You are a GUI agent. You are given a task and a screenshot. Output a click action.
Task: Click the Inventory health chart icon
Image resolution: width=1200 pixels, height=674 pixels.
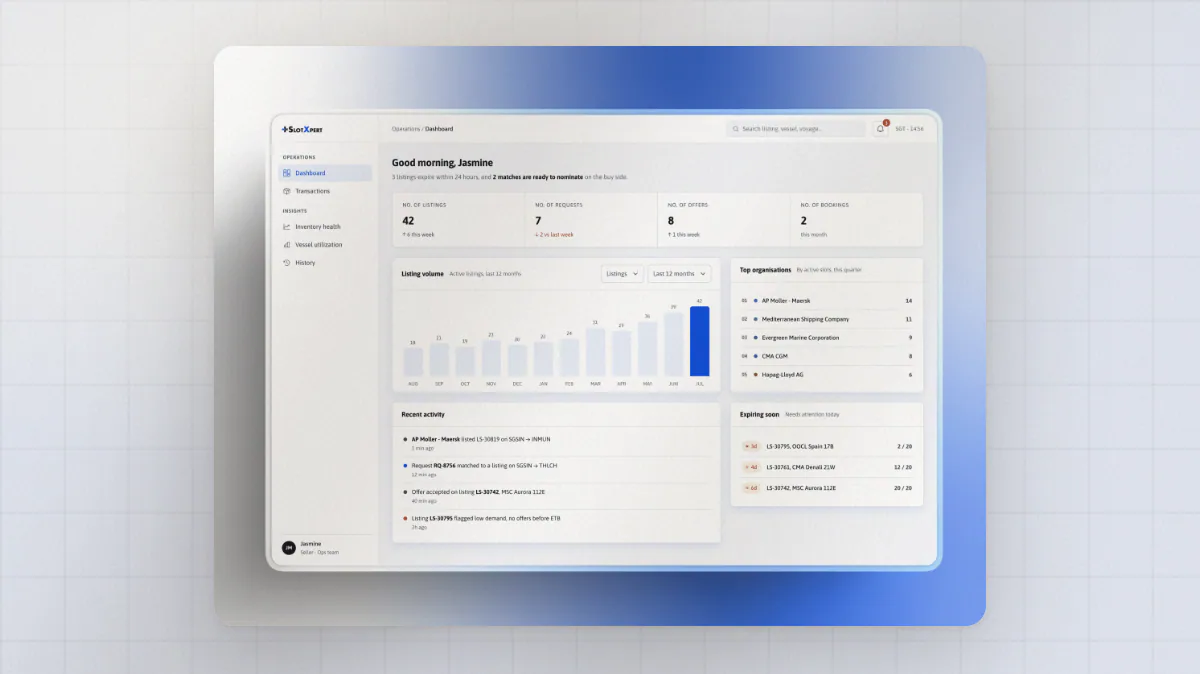(287, 227)
